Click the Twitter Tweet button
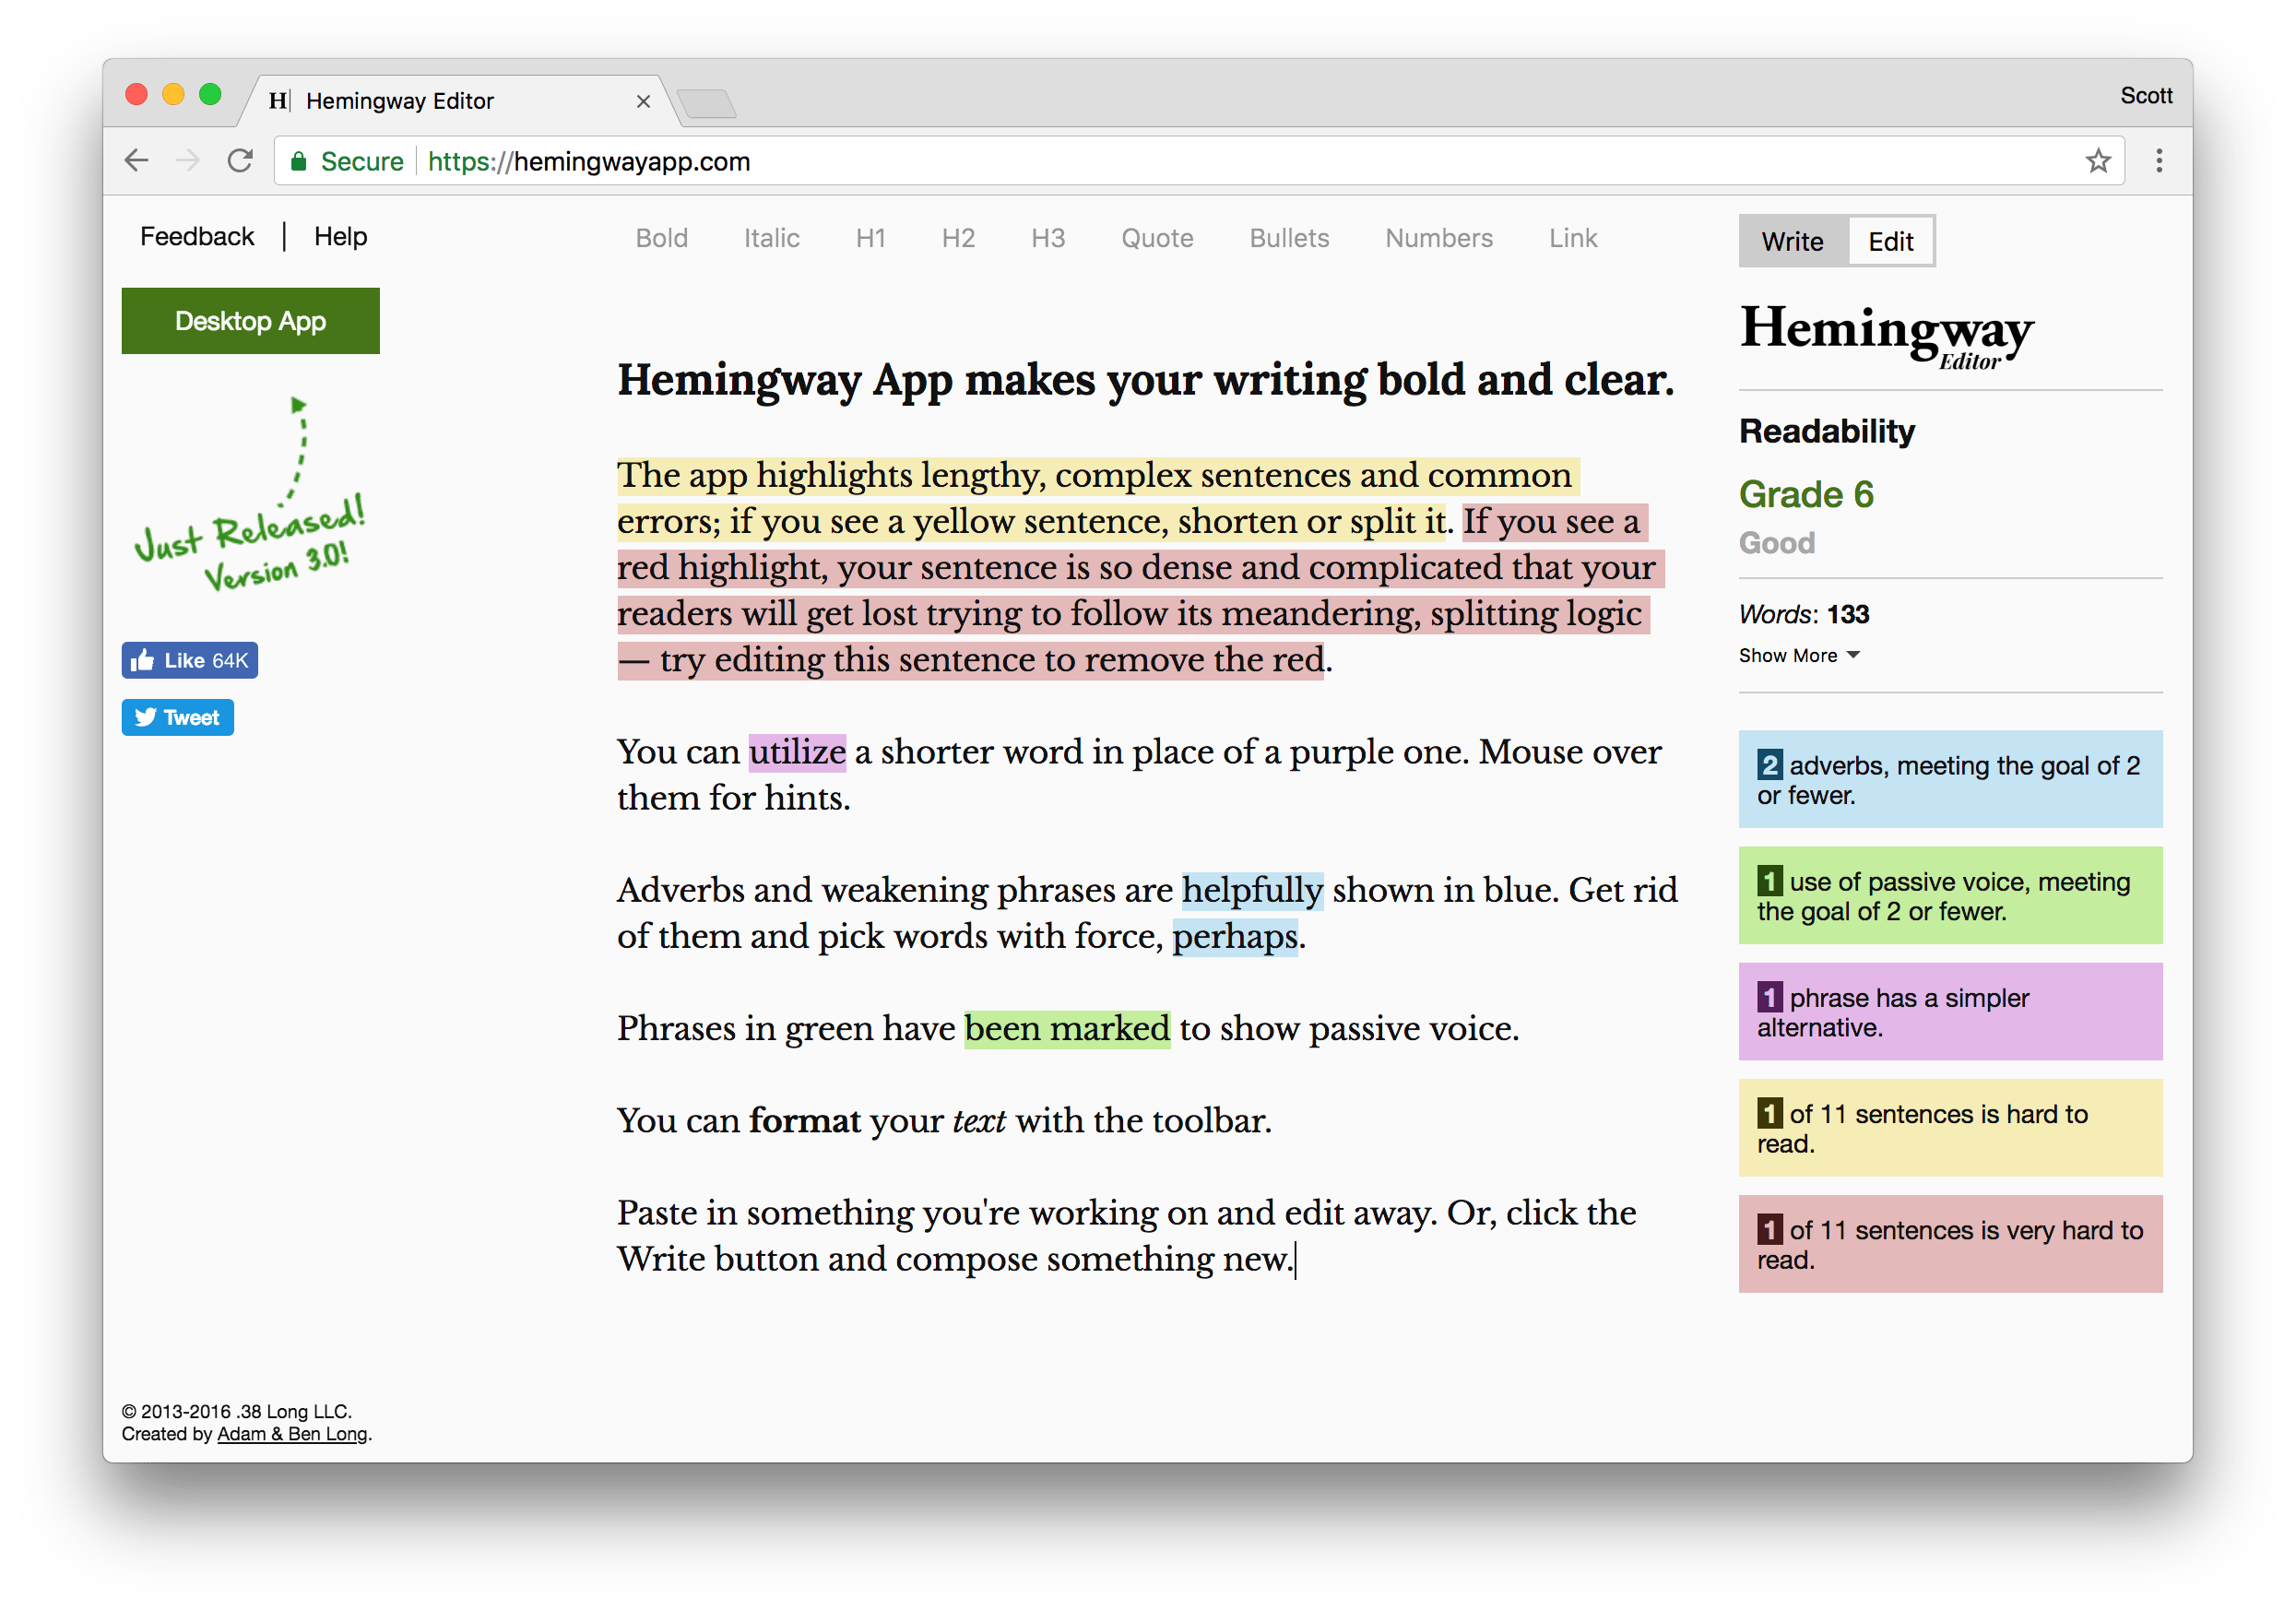 178,717
